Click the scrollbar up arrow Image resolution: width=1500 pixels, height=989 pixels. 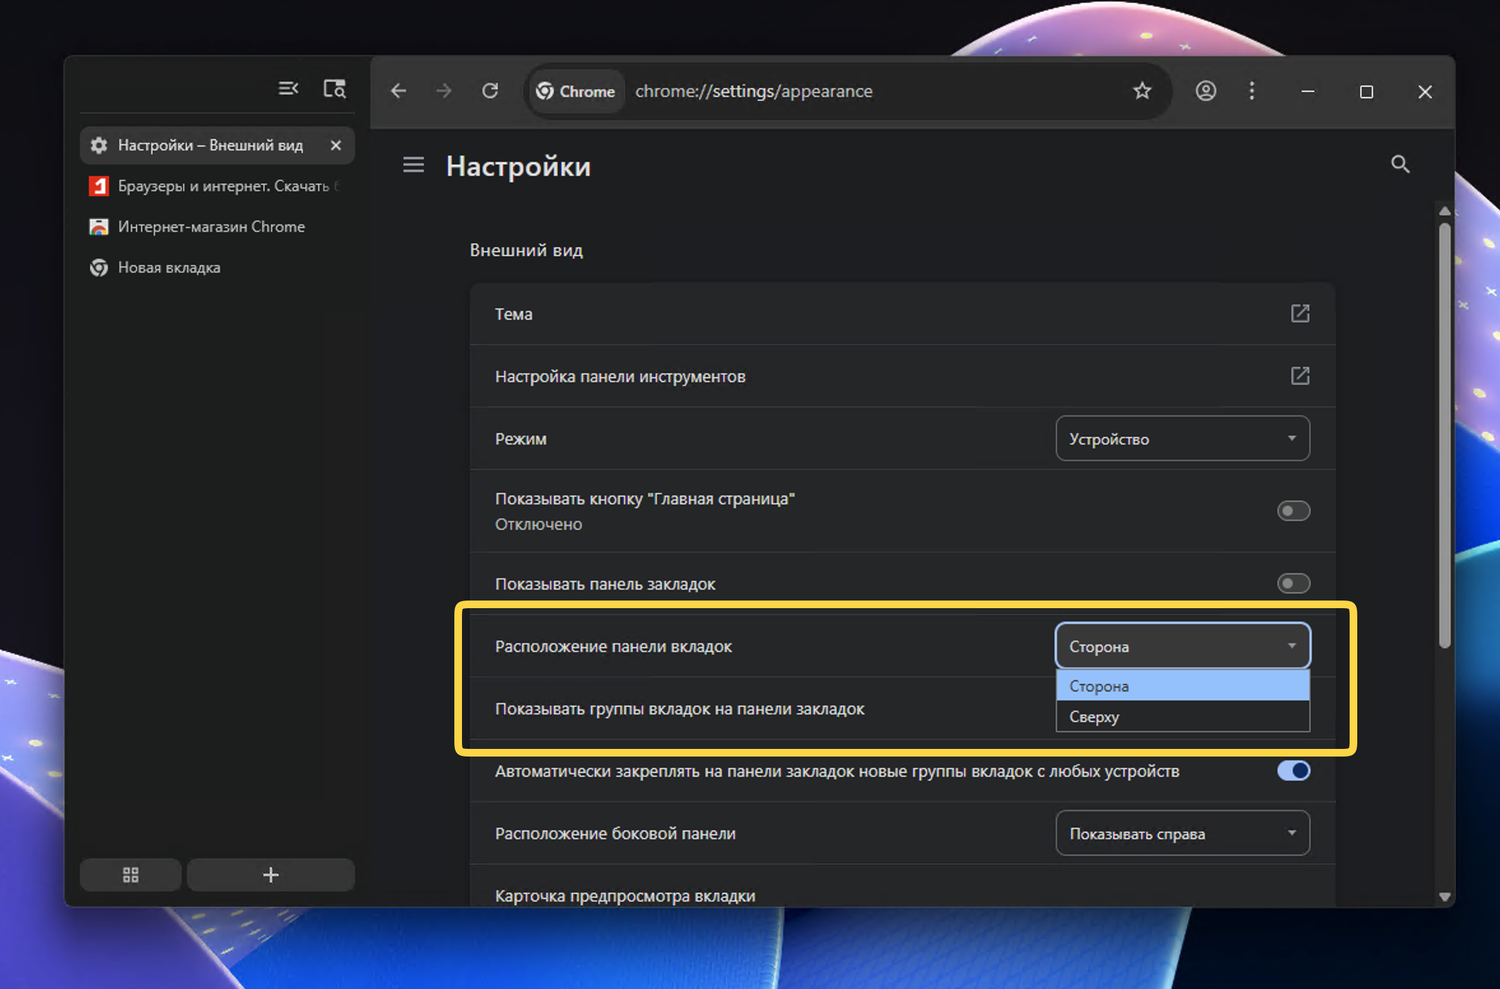coord(1444,211)
